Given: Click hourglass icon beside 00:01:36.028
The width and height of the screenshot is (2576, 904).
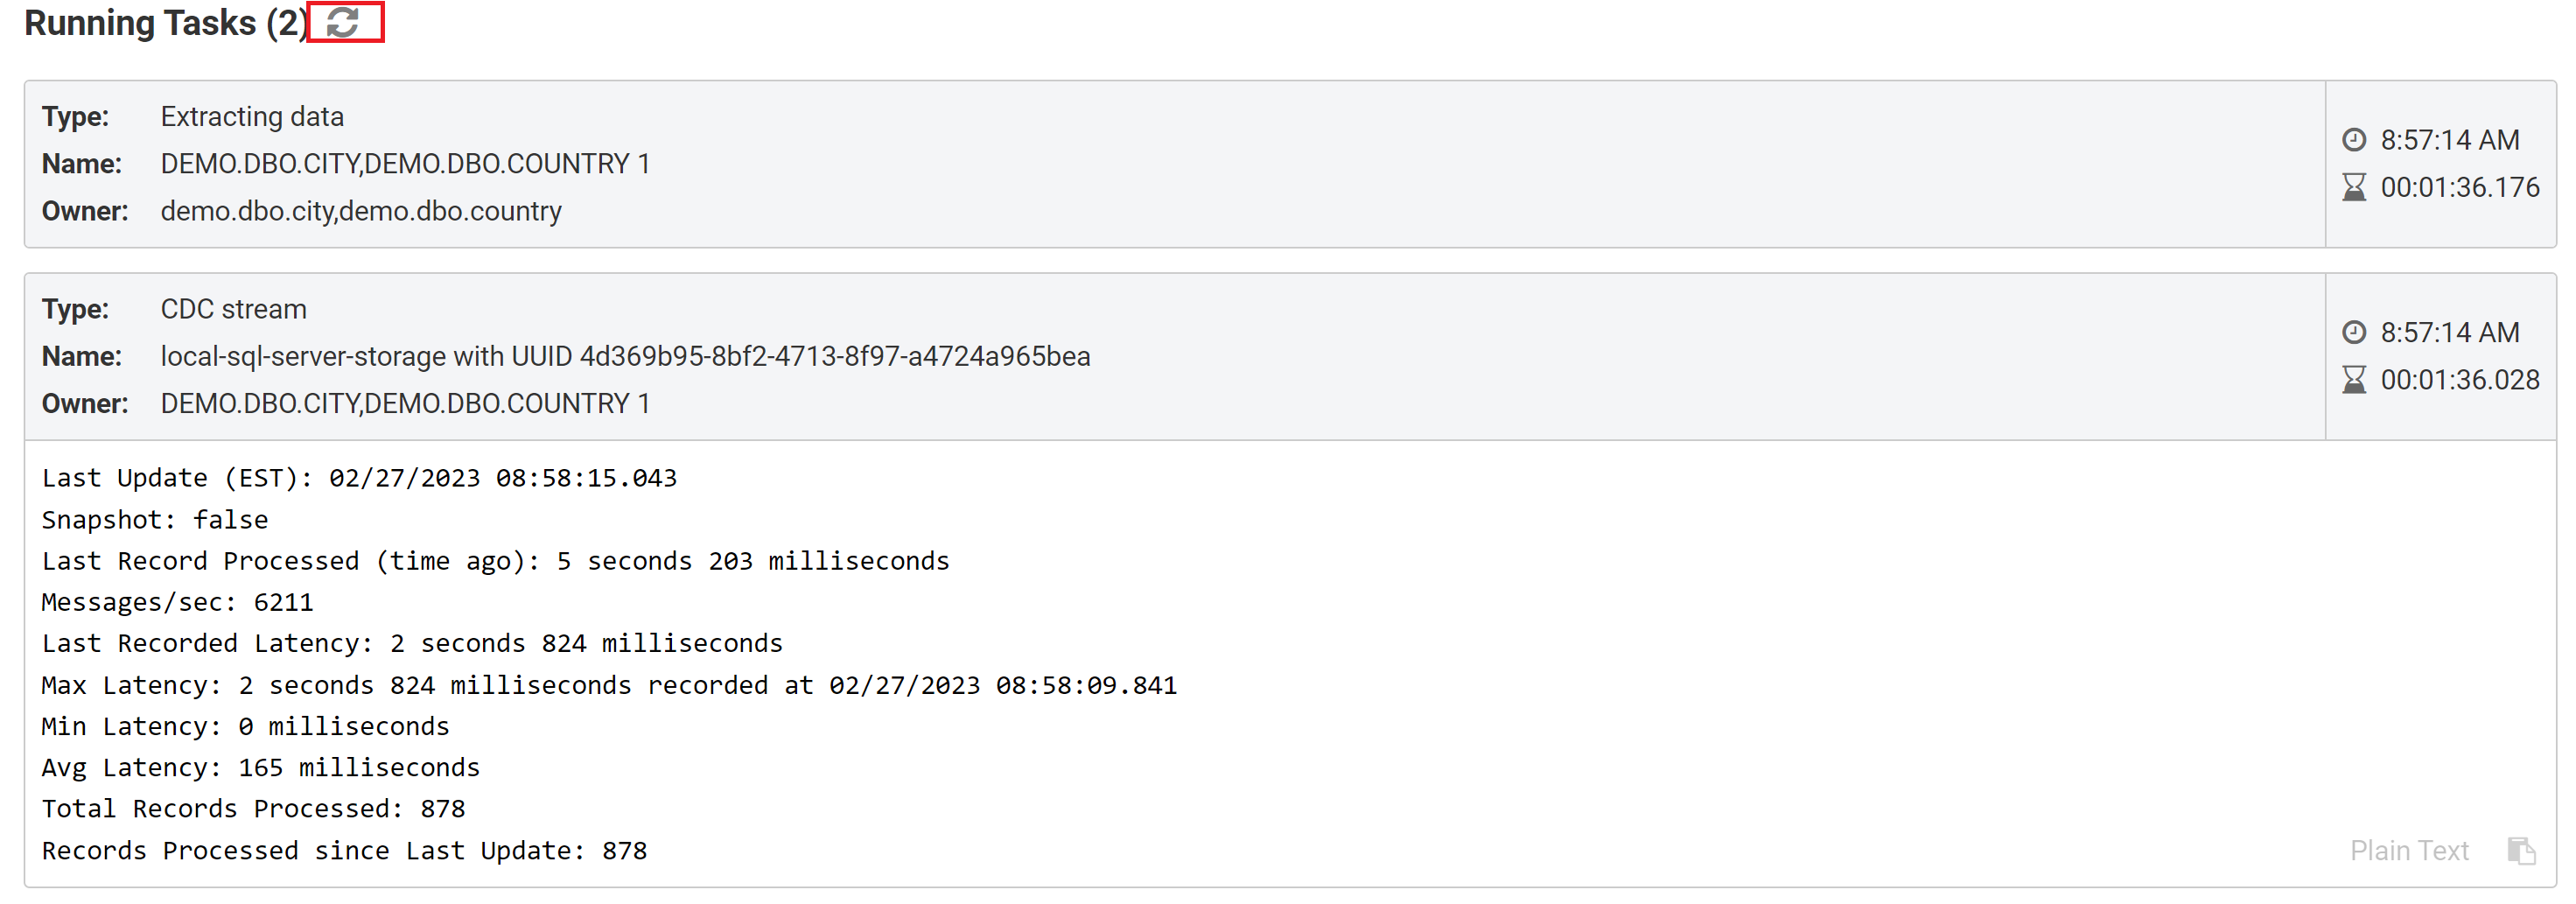Looking at the screenshot, I should coord(2354,379).
